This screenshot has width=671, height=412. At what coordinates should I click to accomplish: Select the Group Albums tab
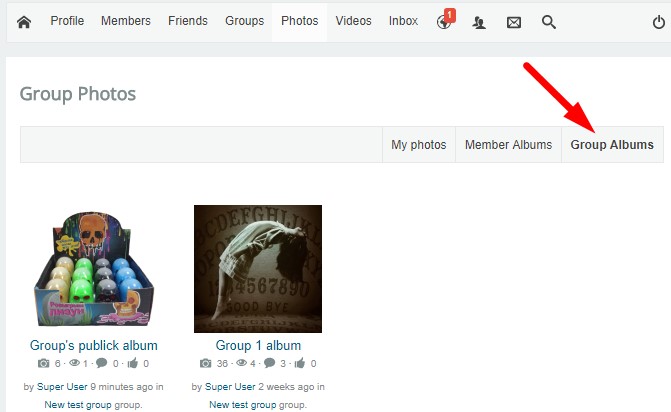coord(612,145)
